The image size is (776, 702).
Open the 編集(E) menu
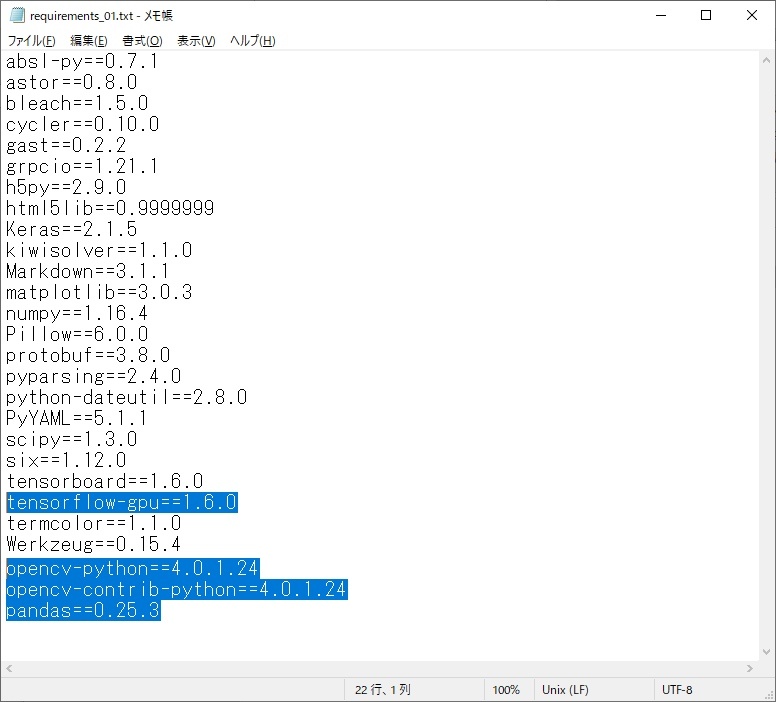click(89, 41)
